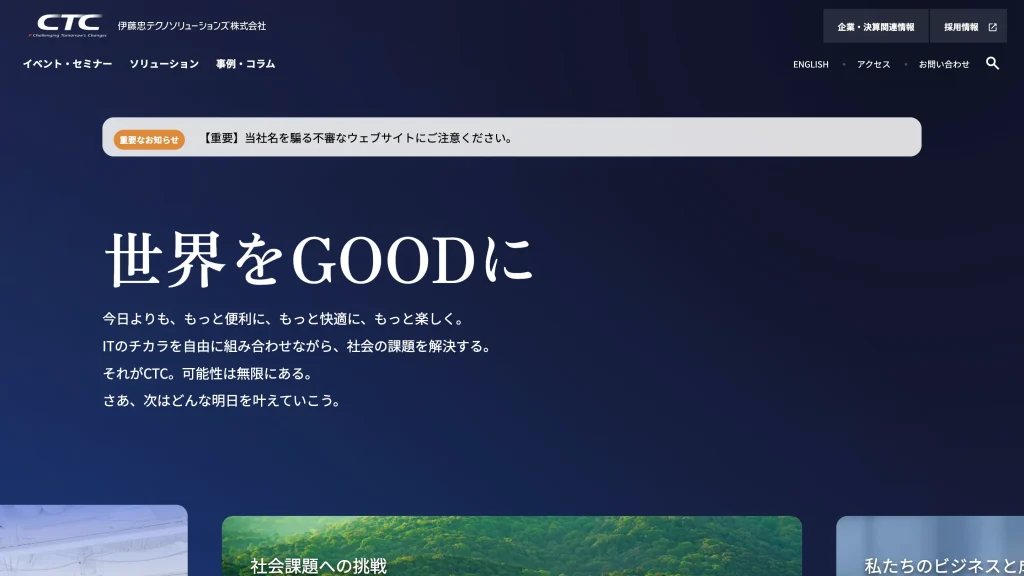Open the お問い合わせ contact page
This screenshot has width=1024, height=576.
click(944, 64)
